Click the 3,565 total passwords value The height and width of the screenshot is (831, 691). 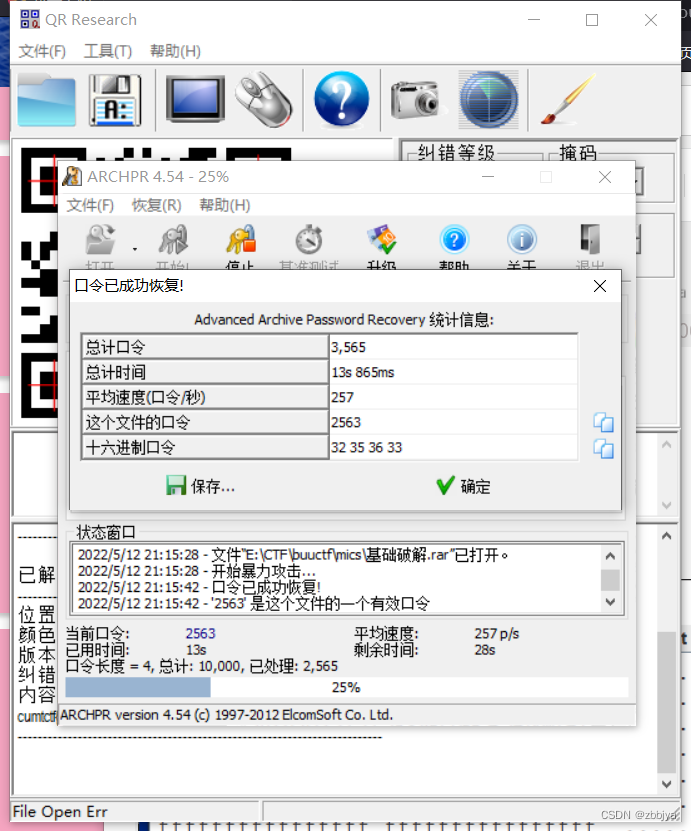[x=454, y=347]
